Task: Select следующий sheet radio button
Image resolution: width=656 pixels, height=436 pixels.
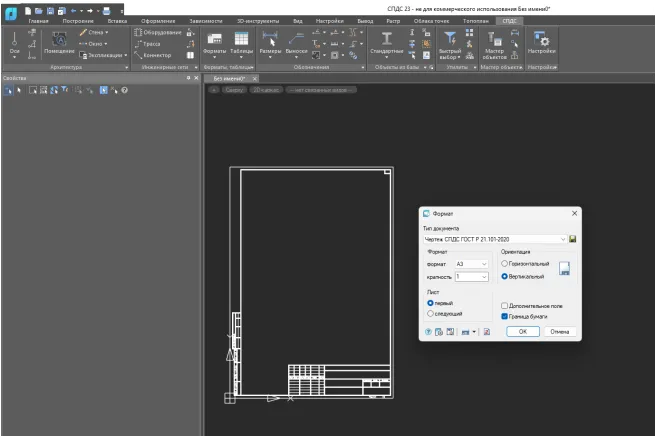Action: tap(430, 313)
